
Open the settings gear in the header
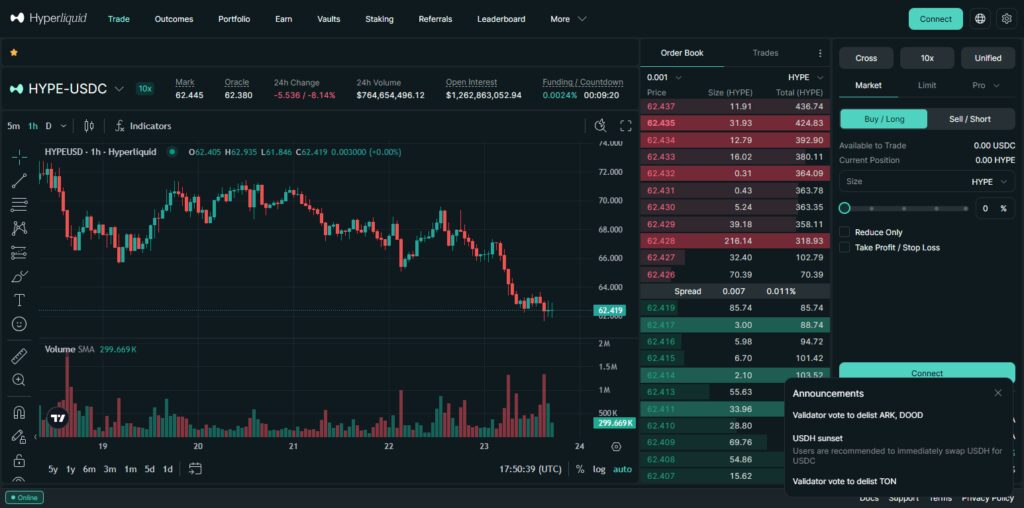(1006, 19)
